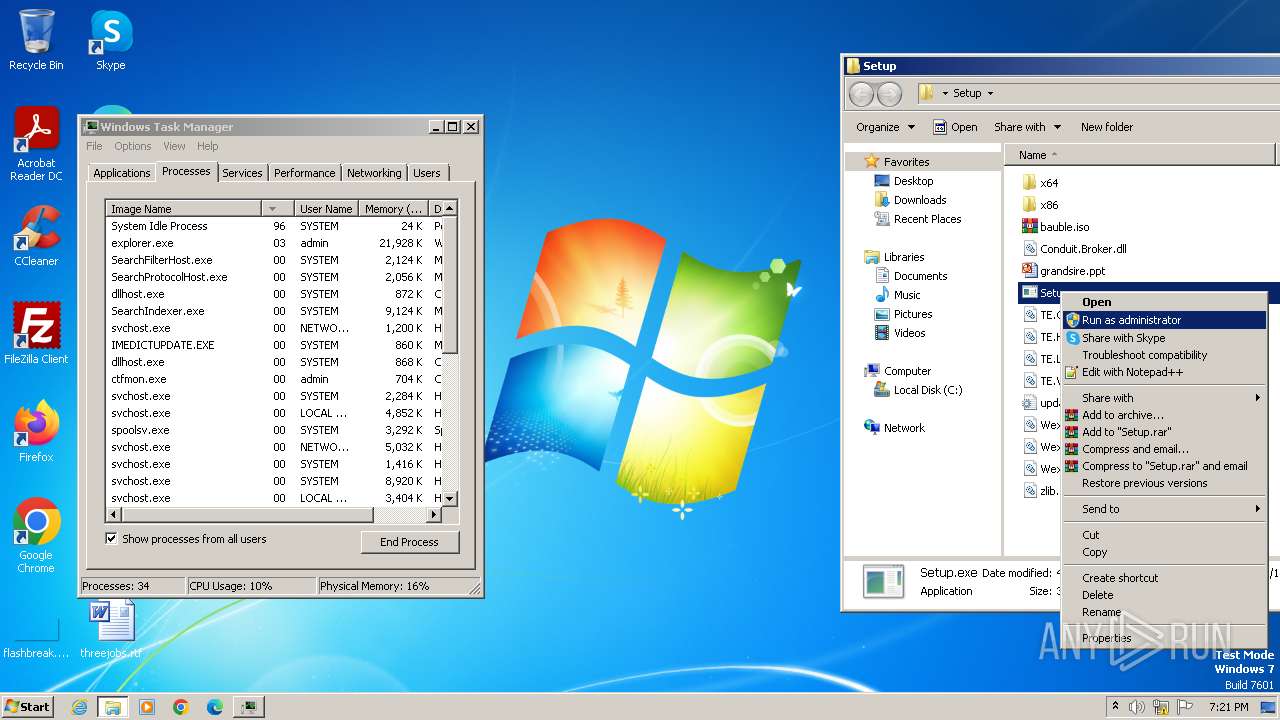This screenshot has height=720, width=1280.
Task: Open the Share with toolbar dropdown
Action: (x=1027, y=127)
